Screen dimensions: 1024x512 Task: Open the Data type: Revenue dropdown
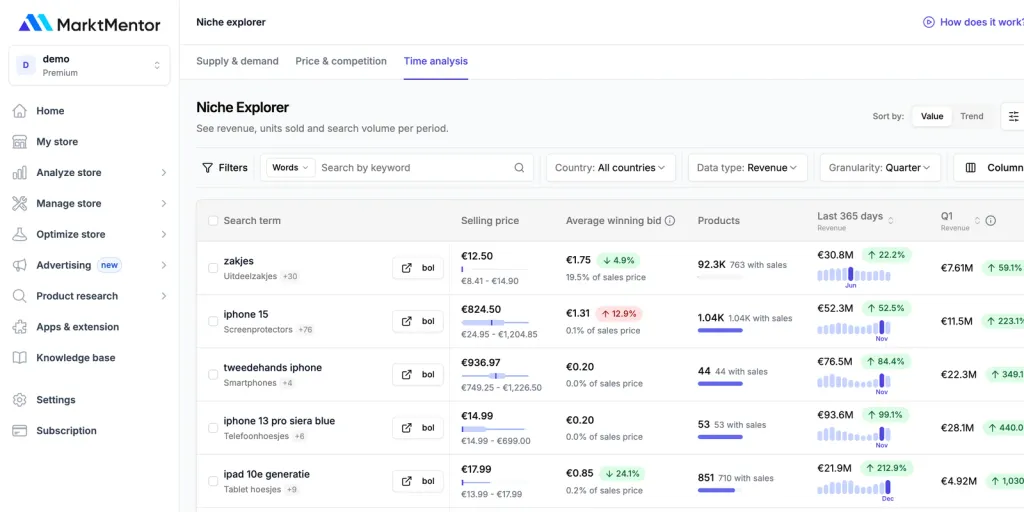click(747, 168)
